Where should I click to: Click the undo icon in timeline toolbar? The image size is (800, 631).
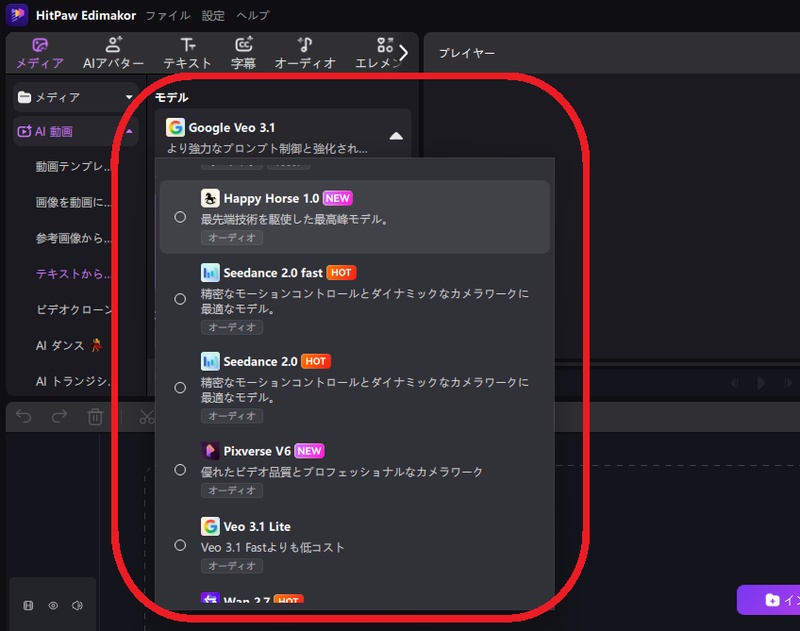coord(23,417)
